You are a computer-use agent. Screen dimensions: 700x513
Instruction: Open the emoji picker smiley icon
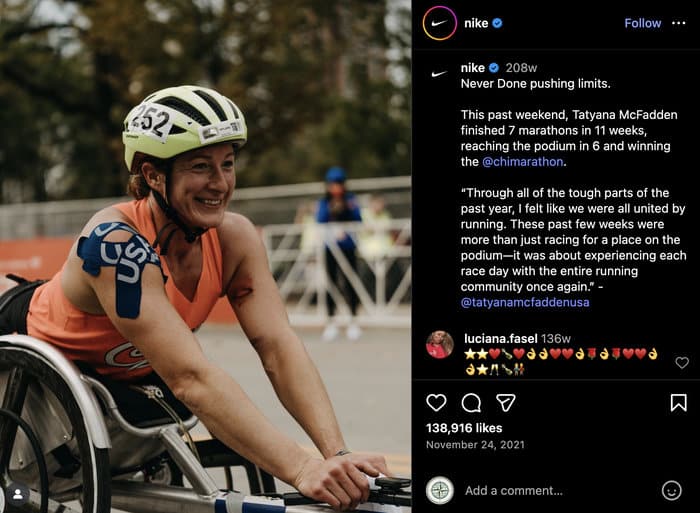(671, 490)
